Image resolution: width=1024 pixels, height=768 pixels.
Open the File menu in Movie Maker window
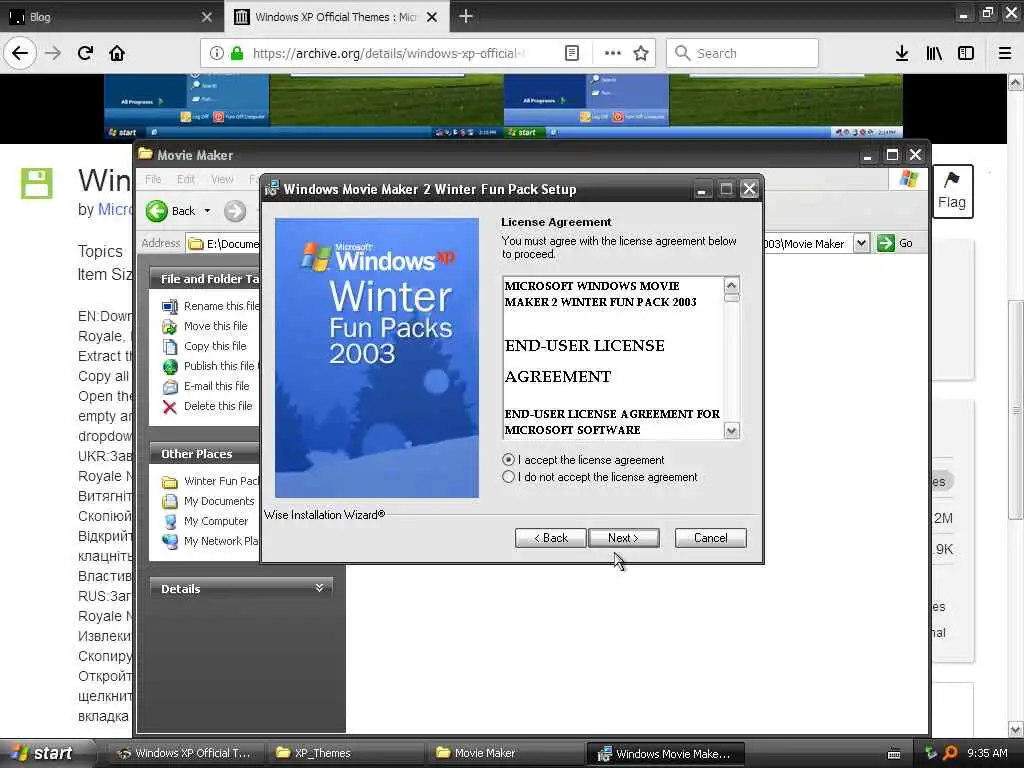click(x=153, y=179)
